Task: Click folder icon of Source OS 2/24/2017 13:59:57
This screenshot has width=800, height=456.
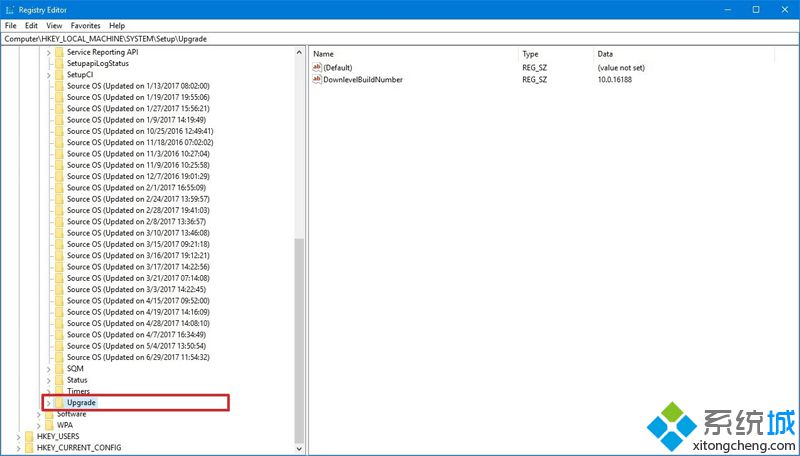Action: 59,199
